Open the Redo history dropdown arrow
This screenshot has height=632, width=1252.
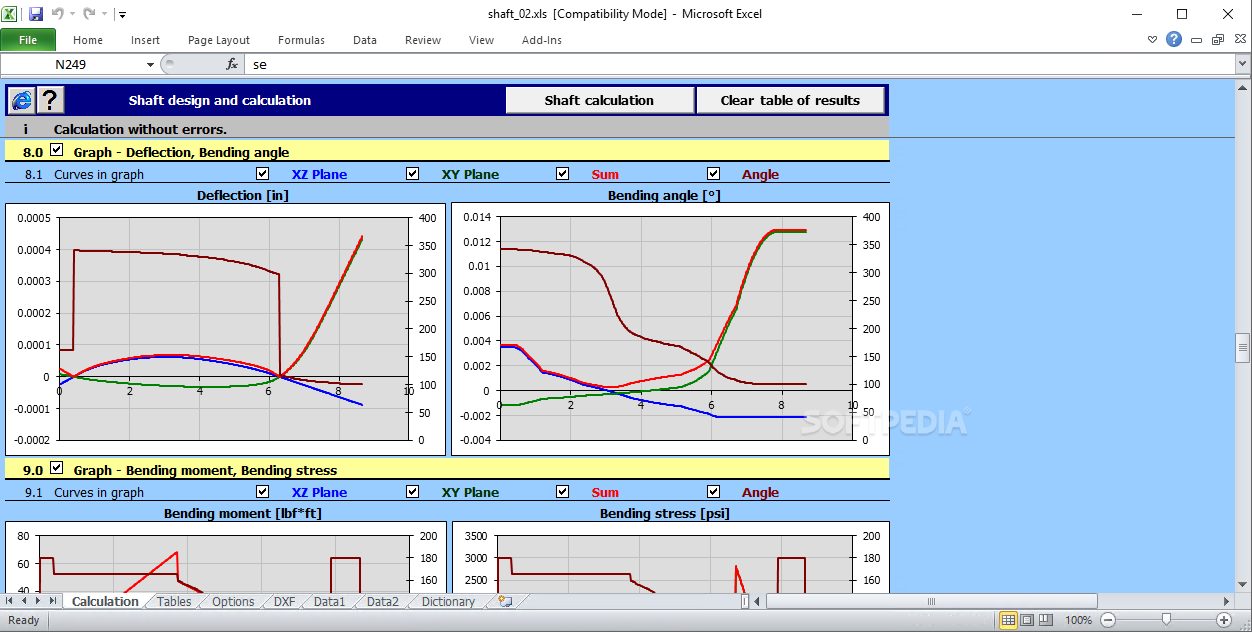point(104,15)
